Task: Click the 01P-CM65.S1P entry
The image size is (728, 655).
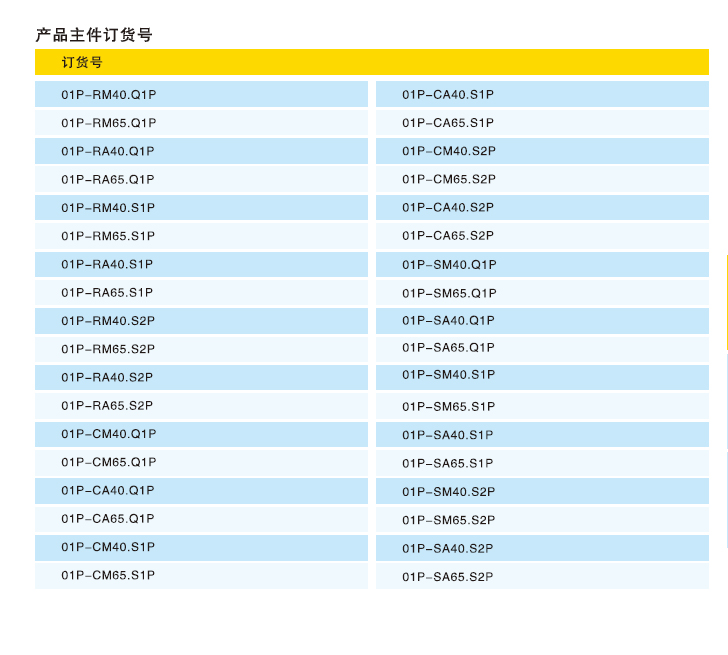Action: coord(108,575)
